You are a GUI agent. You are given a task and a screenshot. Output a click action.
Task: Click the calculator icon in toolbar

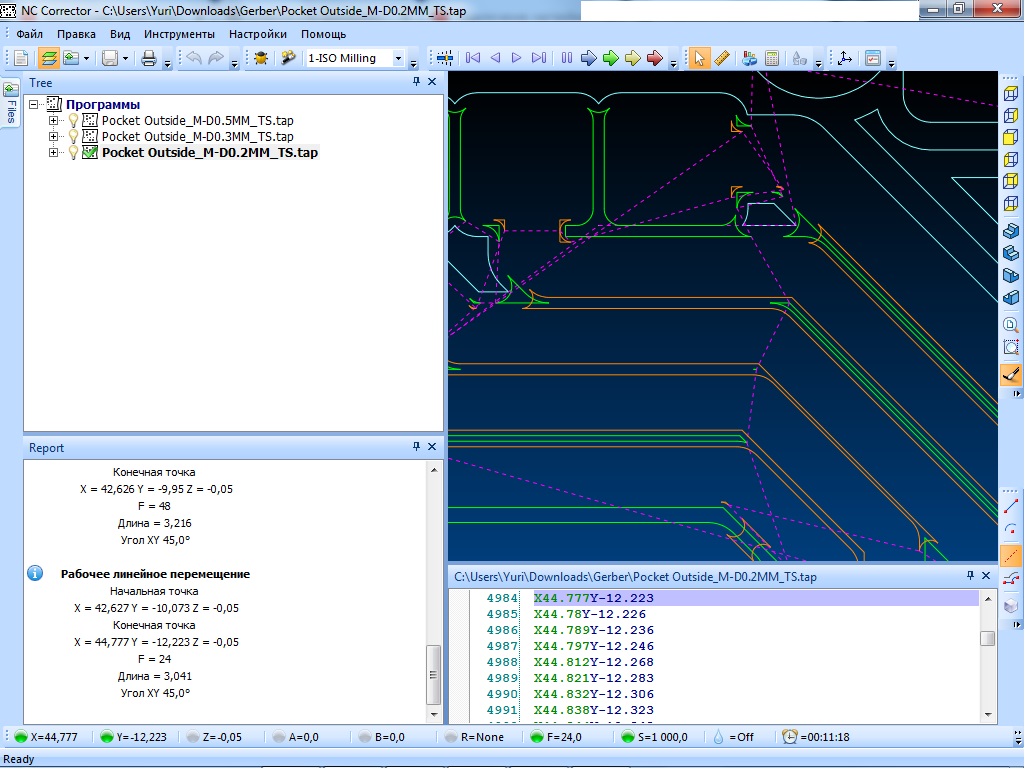[772, 58]
